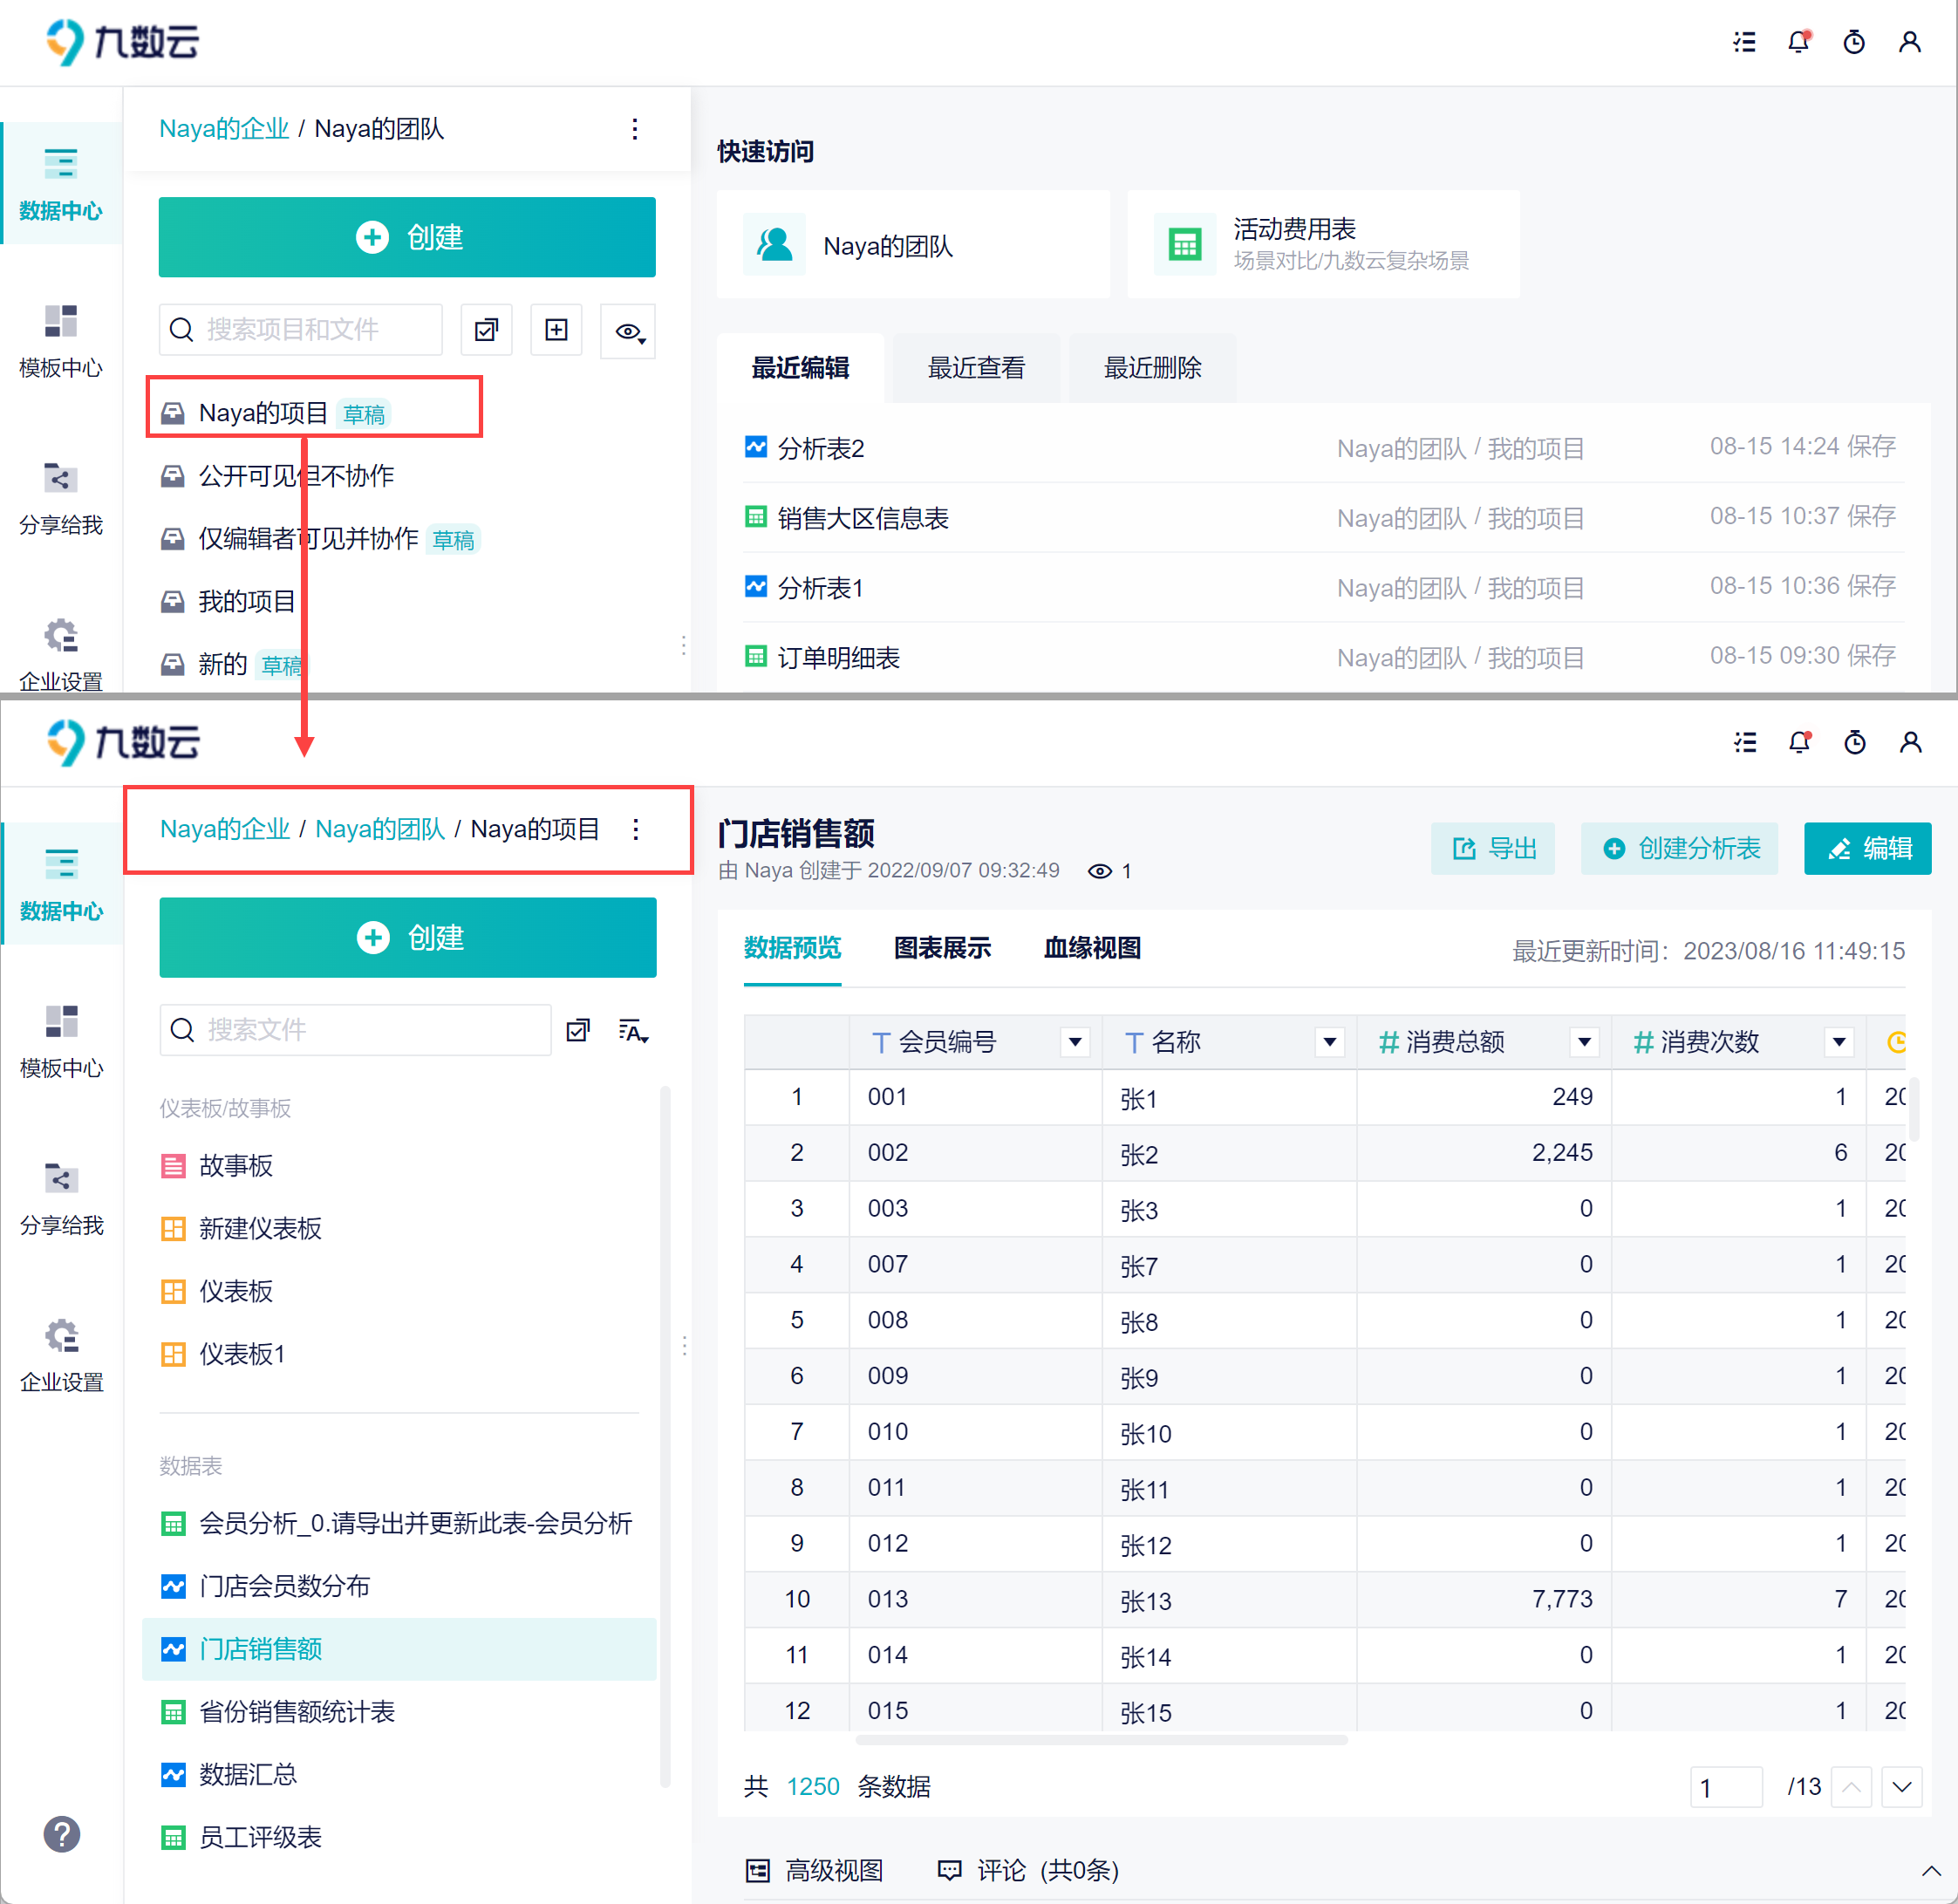Open the notification bell in lower header
This screenshot has height=1904, width=1958.
tap(1799, 743)
